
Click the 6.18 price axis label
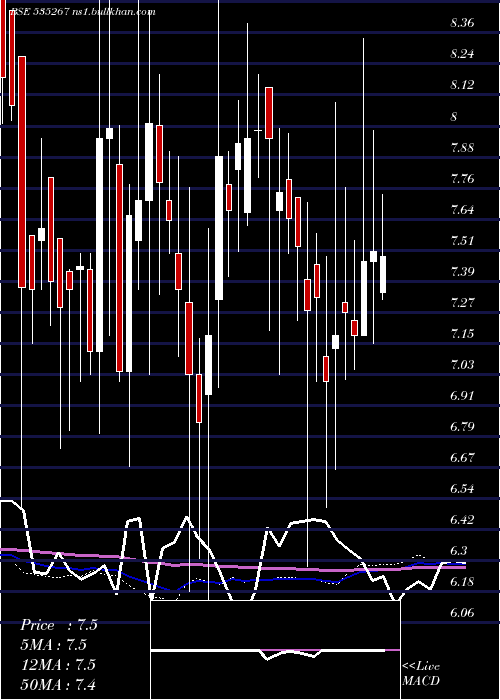[462, 582]
